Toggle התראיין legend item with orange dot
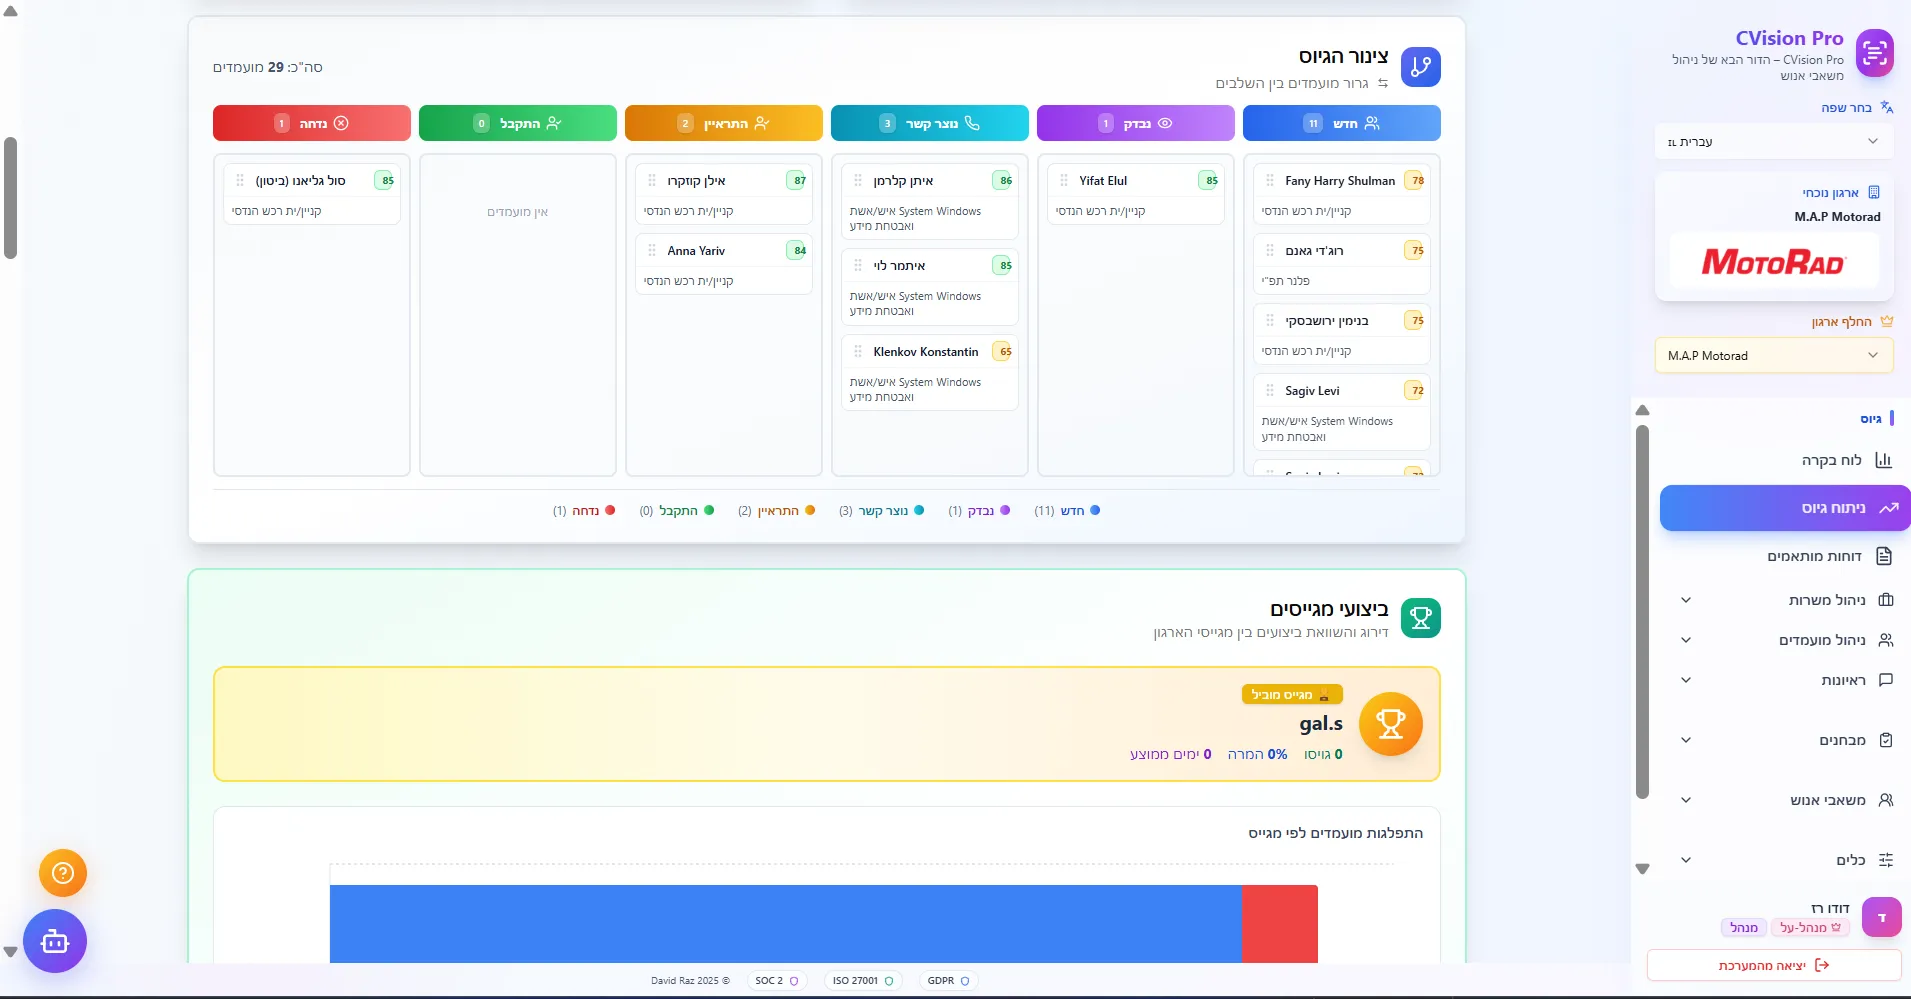This screenshot has width=1911, height=999. [776, 510]
